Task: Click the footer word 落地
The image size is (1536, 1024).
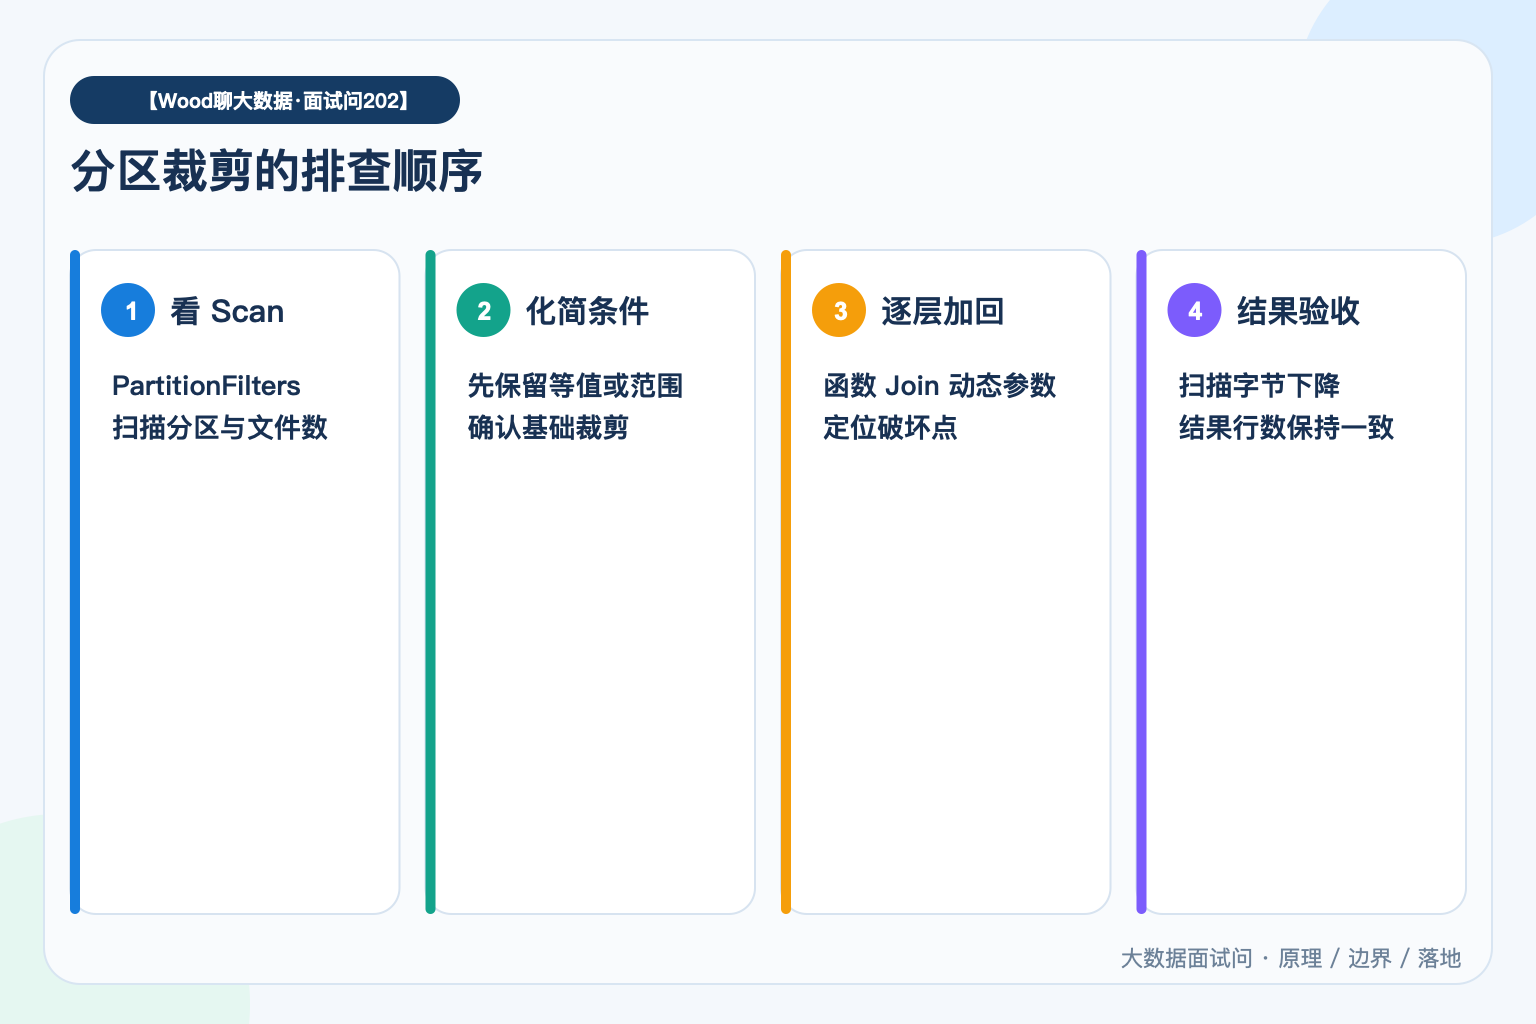Action: [x=1440, y=958]
